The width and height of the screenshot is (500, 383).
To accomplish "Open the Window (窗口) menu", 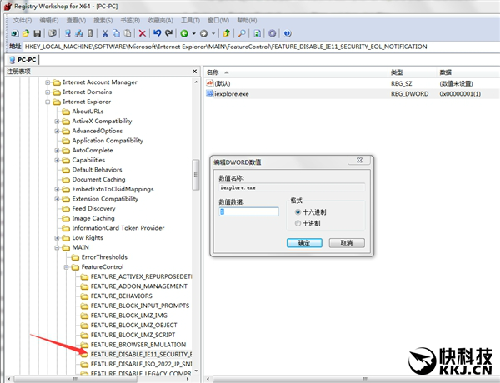I will [218, 20].
